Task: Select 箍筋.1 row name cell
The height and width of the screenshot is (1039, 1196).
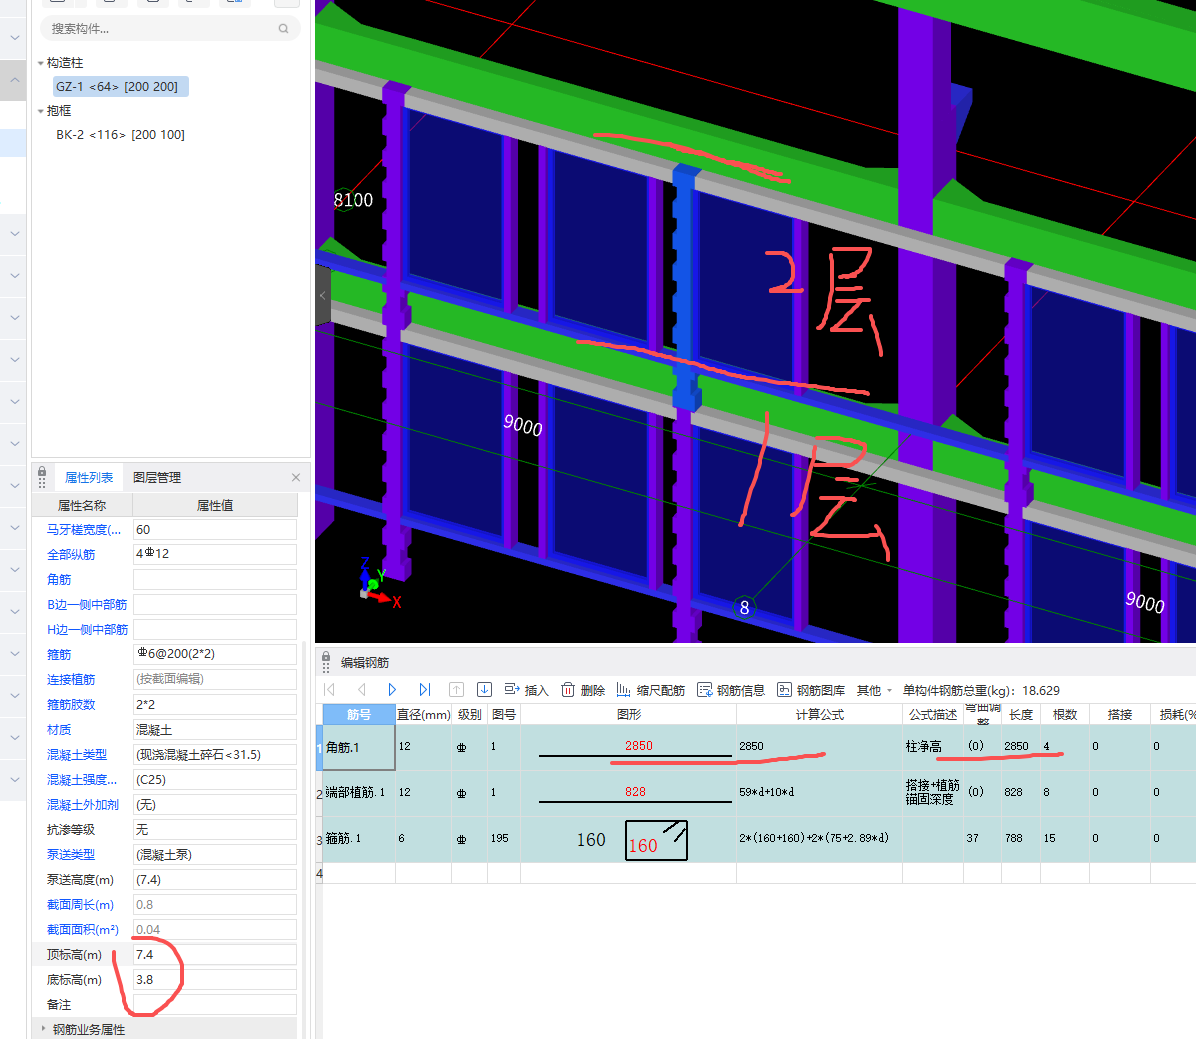Action: pos(358,838)
